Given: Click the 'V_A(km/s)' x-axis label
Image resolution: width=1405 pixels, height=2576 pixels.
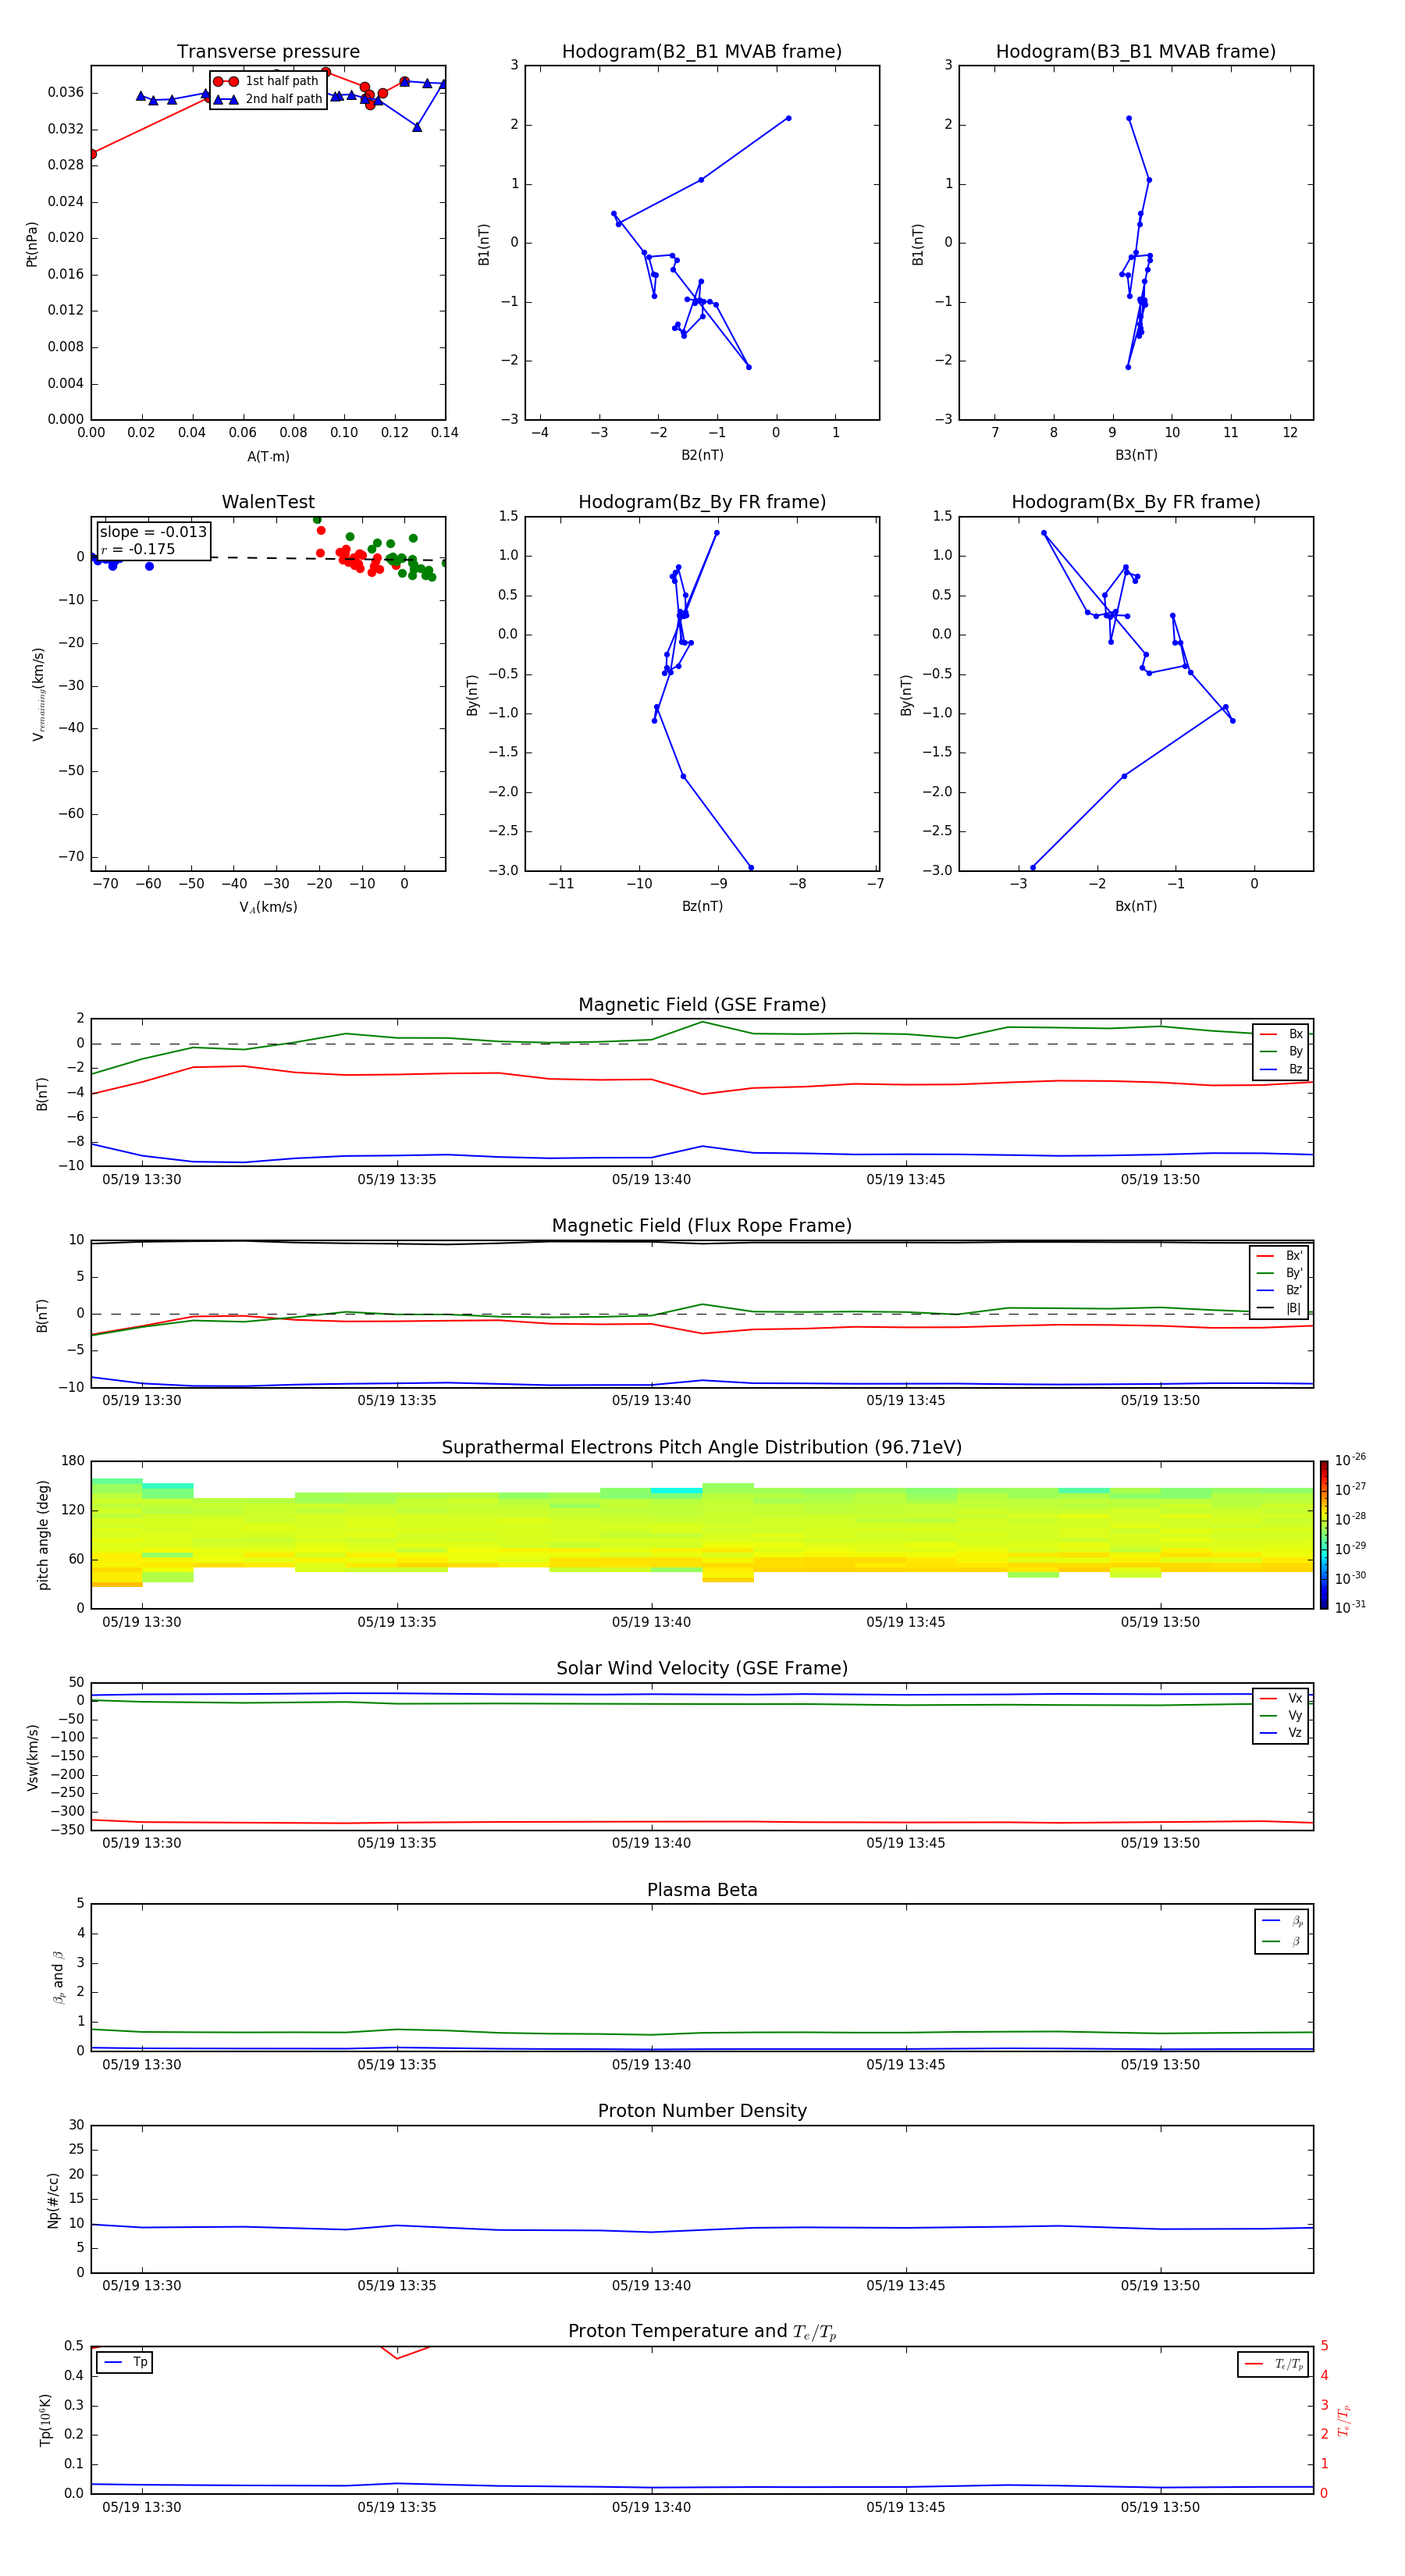Looking at the screenshot, I should coord(268,907).
